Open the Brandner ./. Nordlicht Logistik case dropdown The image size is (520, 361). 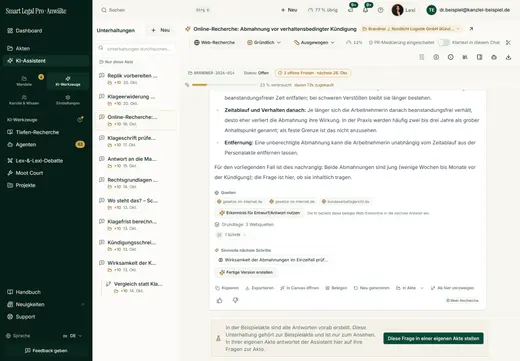click(411, 29)
